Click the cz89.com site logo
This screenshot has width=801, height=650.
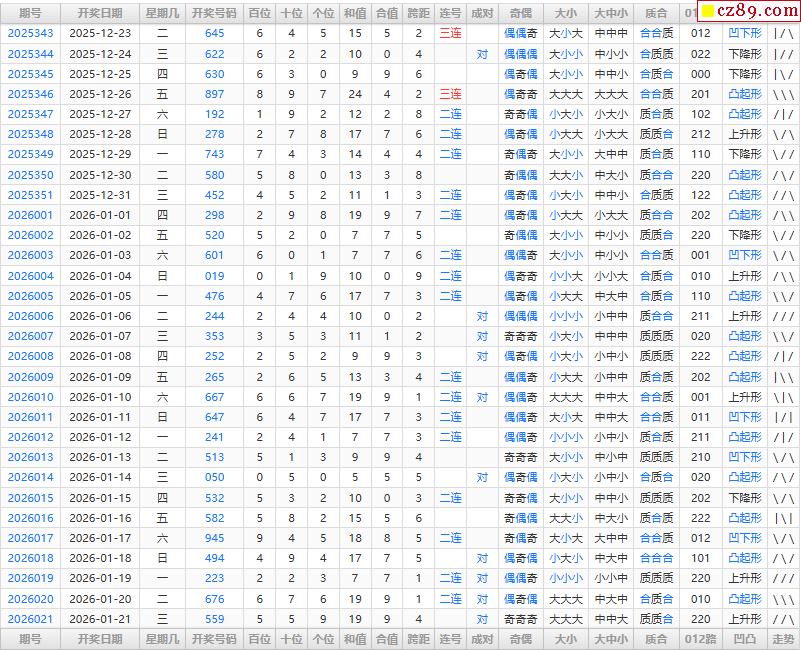pyautogui.click(x=750, y=11)
